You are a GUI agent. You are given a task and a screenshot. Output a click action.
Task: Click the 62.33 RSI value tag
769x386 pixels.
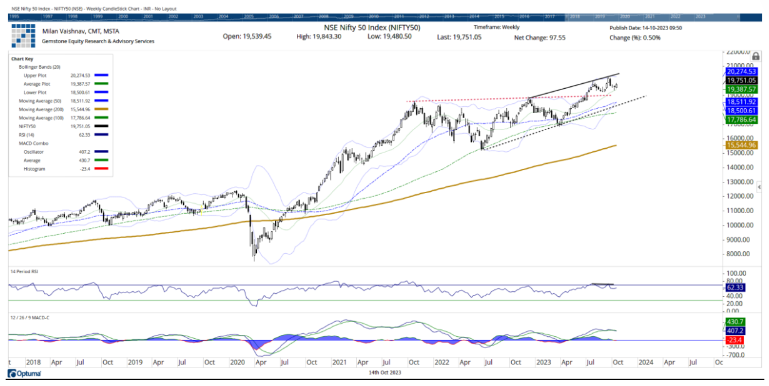735,289
